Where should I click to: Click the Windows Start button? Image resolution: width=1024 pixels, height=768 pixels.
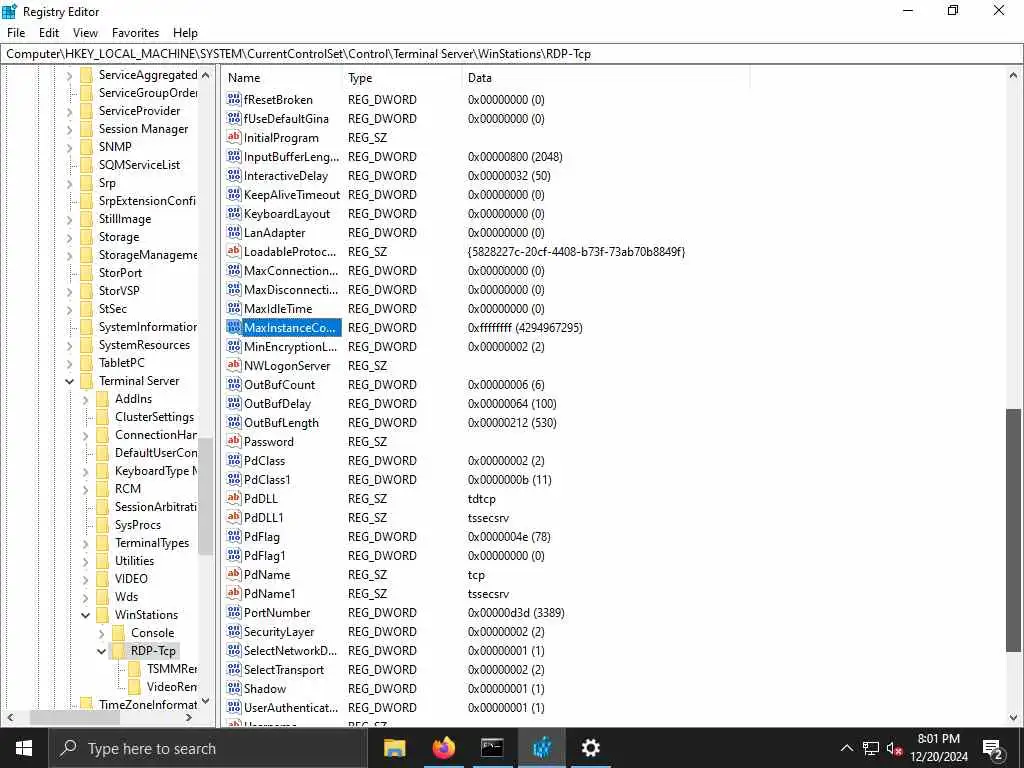pos(24,748)
